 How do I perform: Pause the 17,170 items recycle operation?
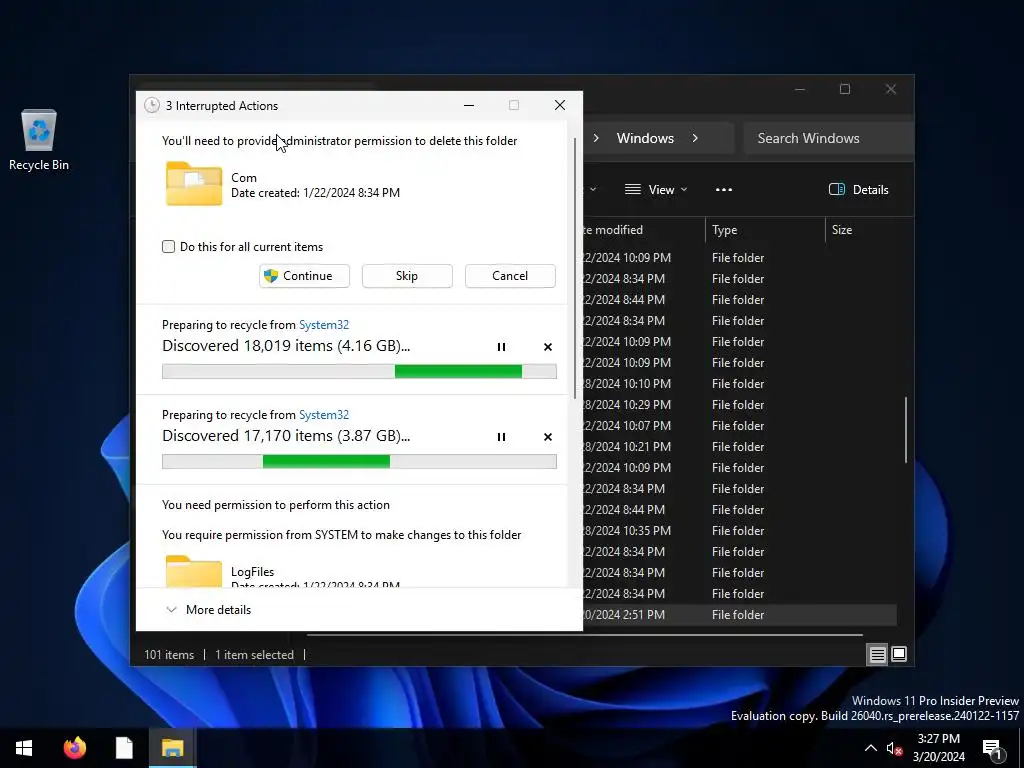(x=501, y=437)
